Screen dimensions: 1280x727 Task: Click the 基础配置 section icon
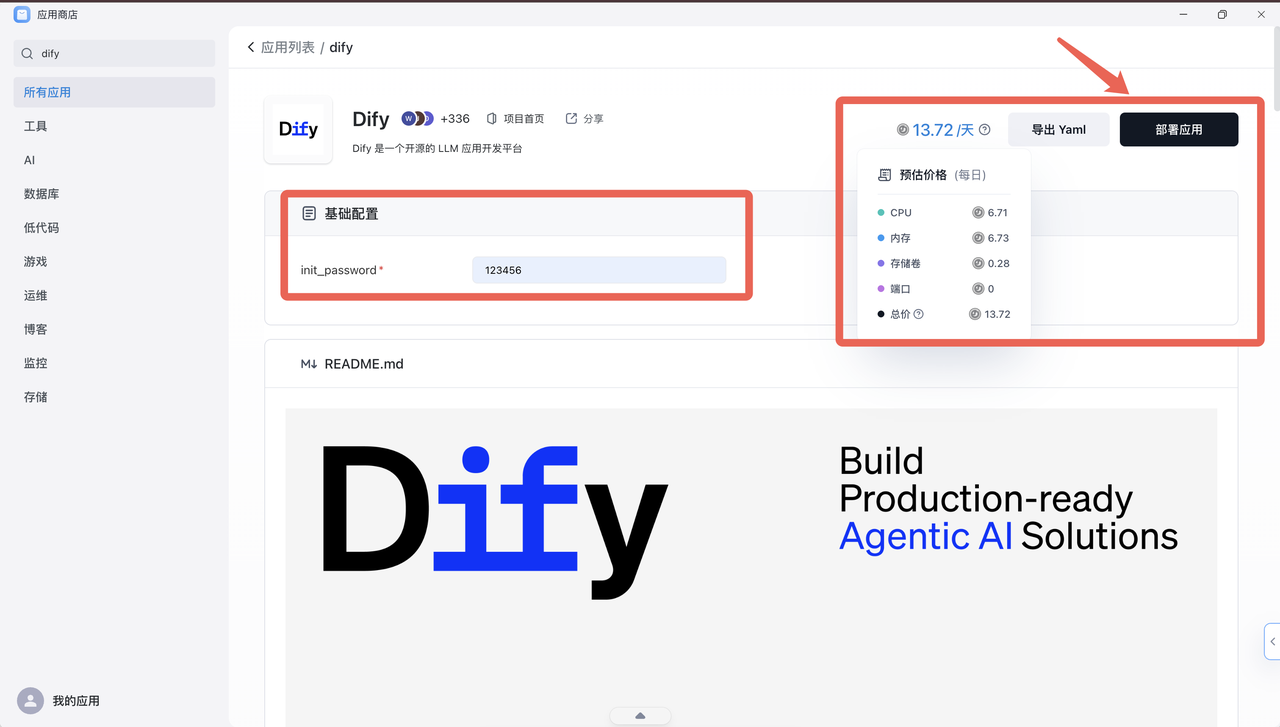click(309, 213)
